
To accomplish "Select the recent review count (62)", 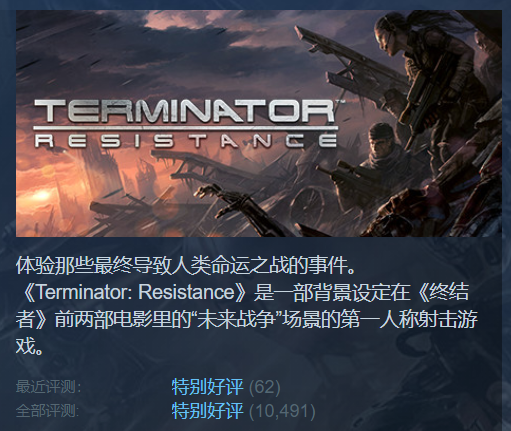I will tap(265, 387).
